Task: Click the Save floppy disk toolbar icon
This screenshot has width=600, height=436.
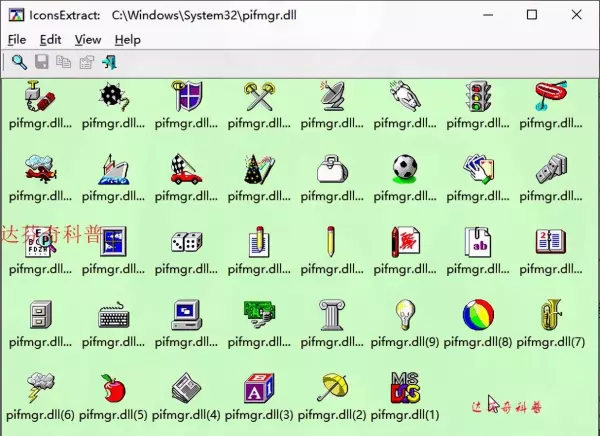Action: point(42,62)
